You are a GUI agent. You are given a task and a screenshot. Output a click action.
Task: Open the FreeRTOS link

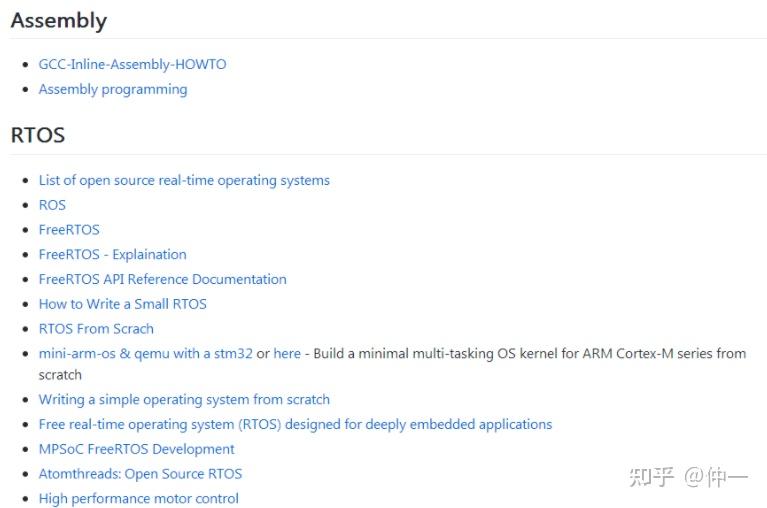coord(69,229)
